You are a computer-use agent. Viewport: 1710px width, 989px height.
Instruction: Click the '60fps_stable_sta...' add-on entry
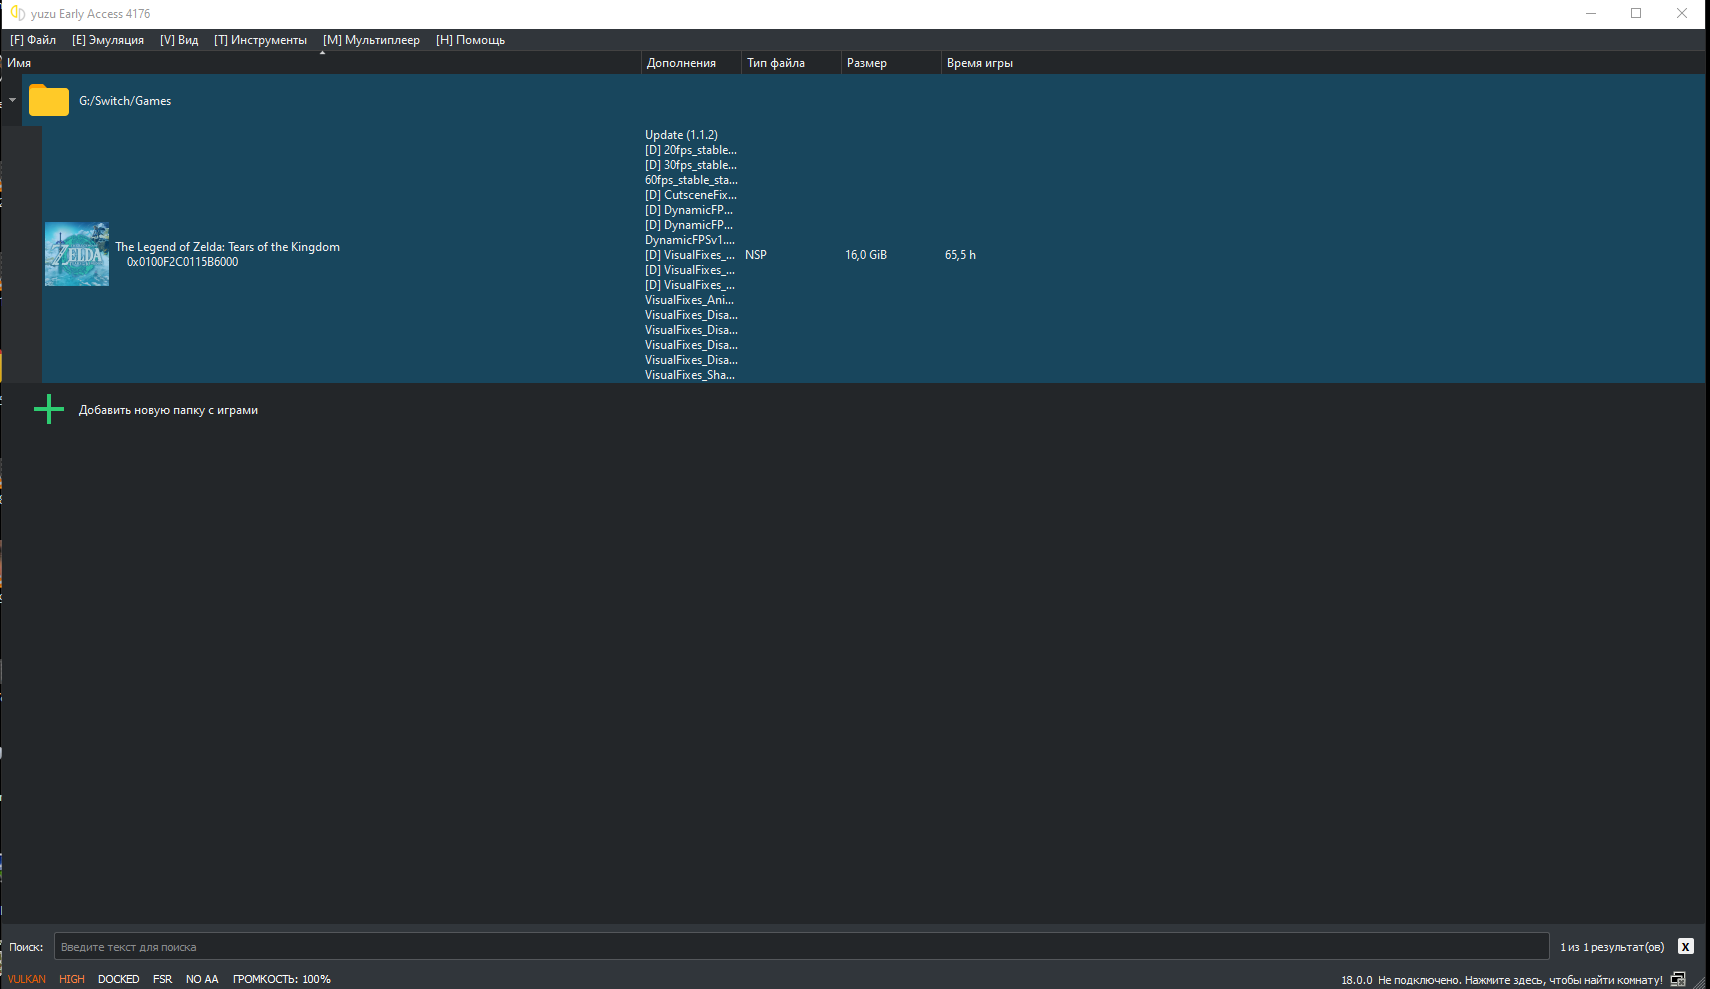691,180
